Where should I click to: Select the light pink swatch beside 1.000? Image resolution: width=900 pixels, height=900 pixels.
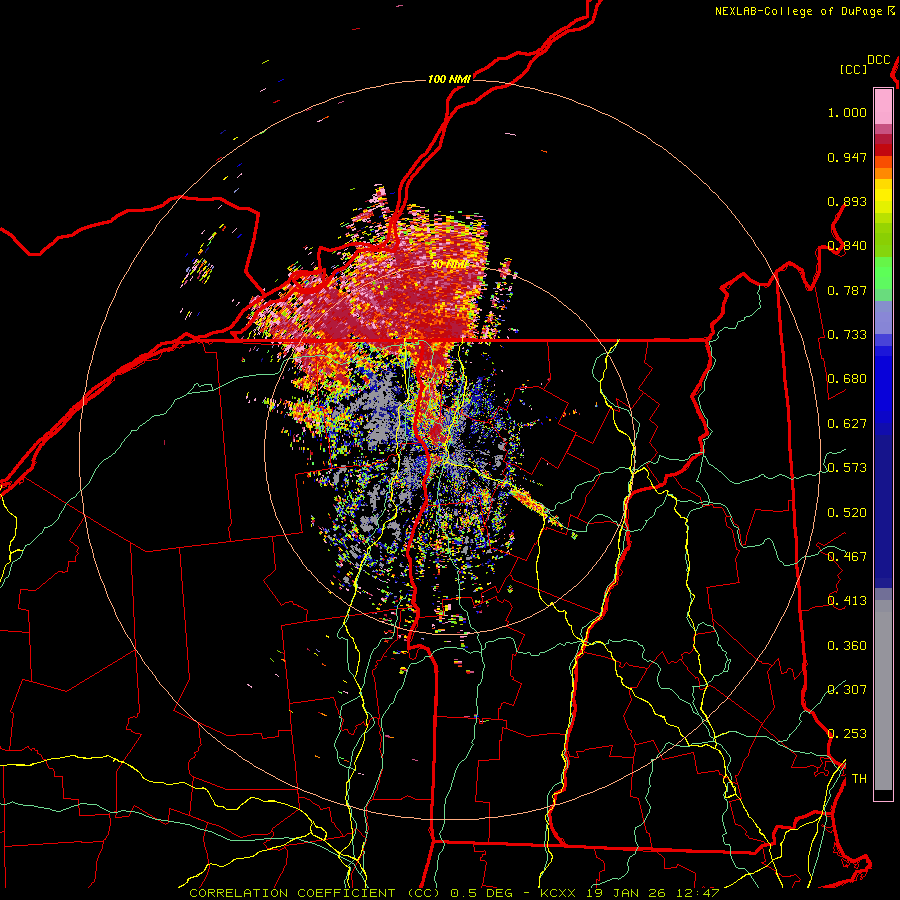(883, 107)
